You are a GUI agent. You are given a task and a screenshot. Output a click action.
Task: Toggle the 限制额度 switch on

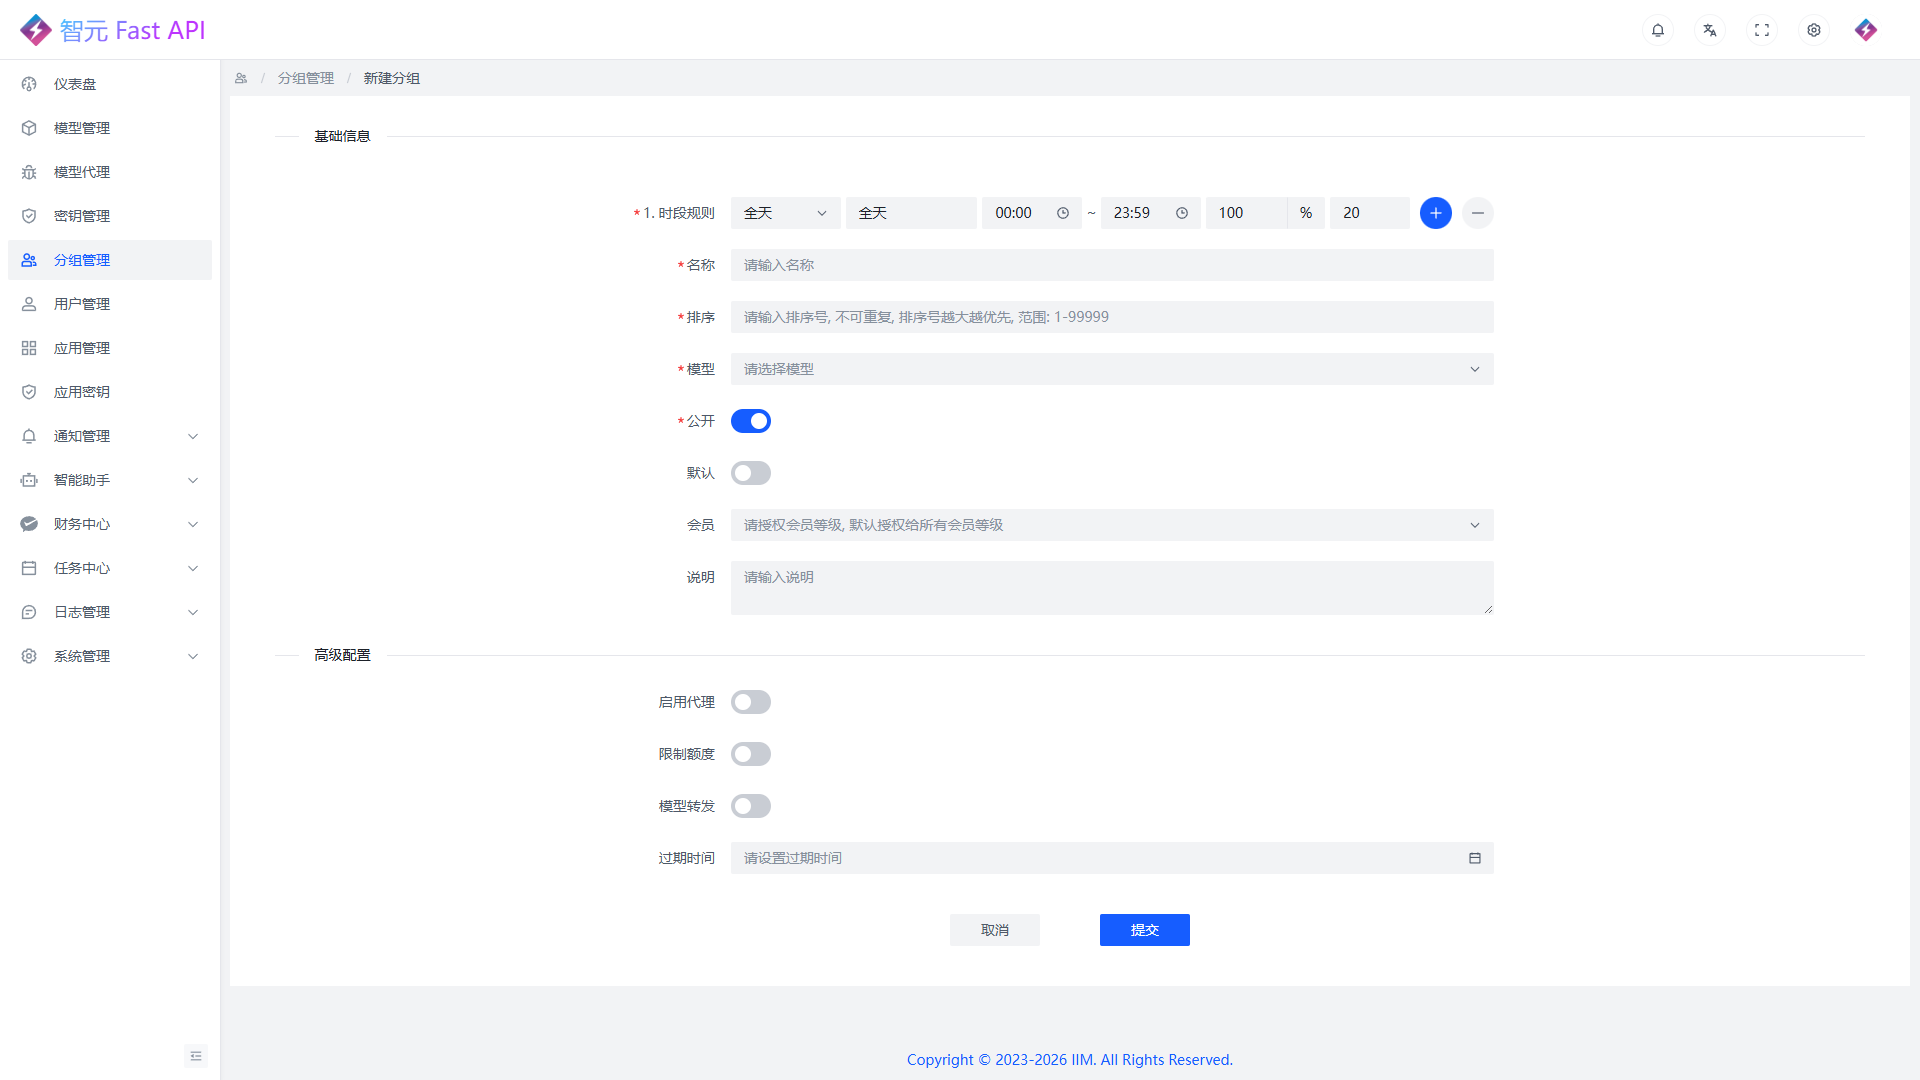[x=751, y=754]
